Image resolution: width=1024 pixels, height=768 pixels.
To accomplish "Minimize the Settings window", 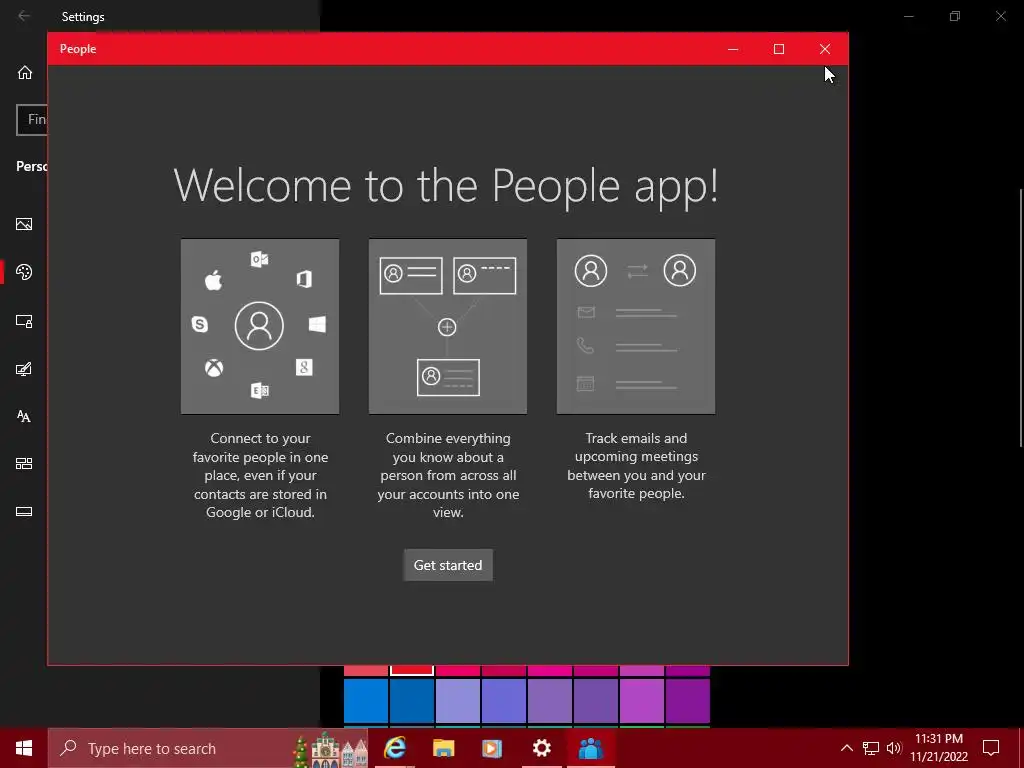I will [908, 16].
